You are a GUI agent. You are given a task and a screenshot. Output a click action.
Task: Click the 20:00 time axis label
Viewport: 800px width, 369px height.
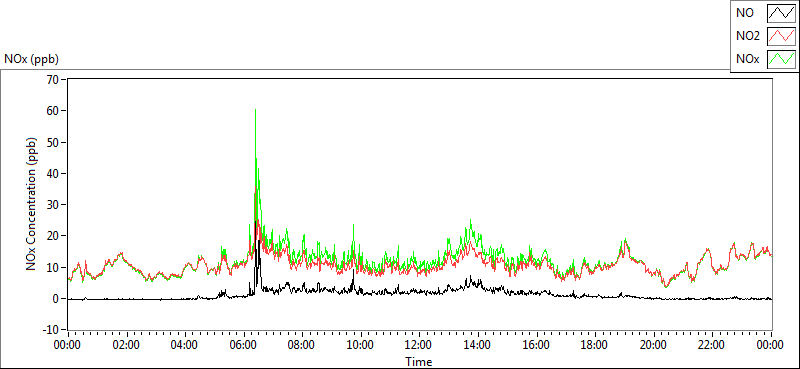654,345
